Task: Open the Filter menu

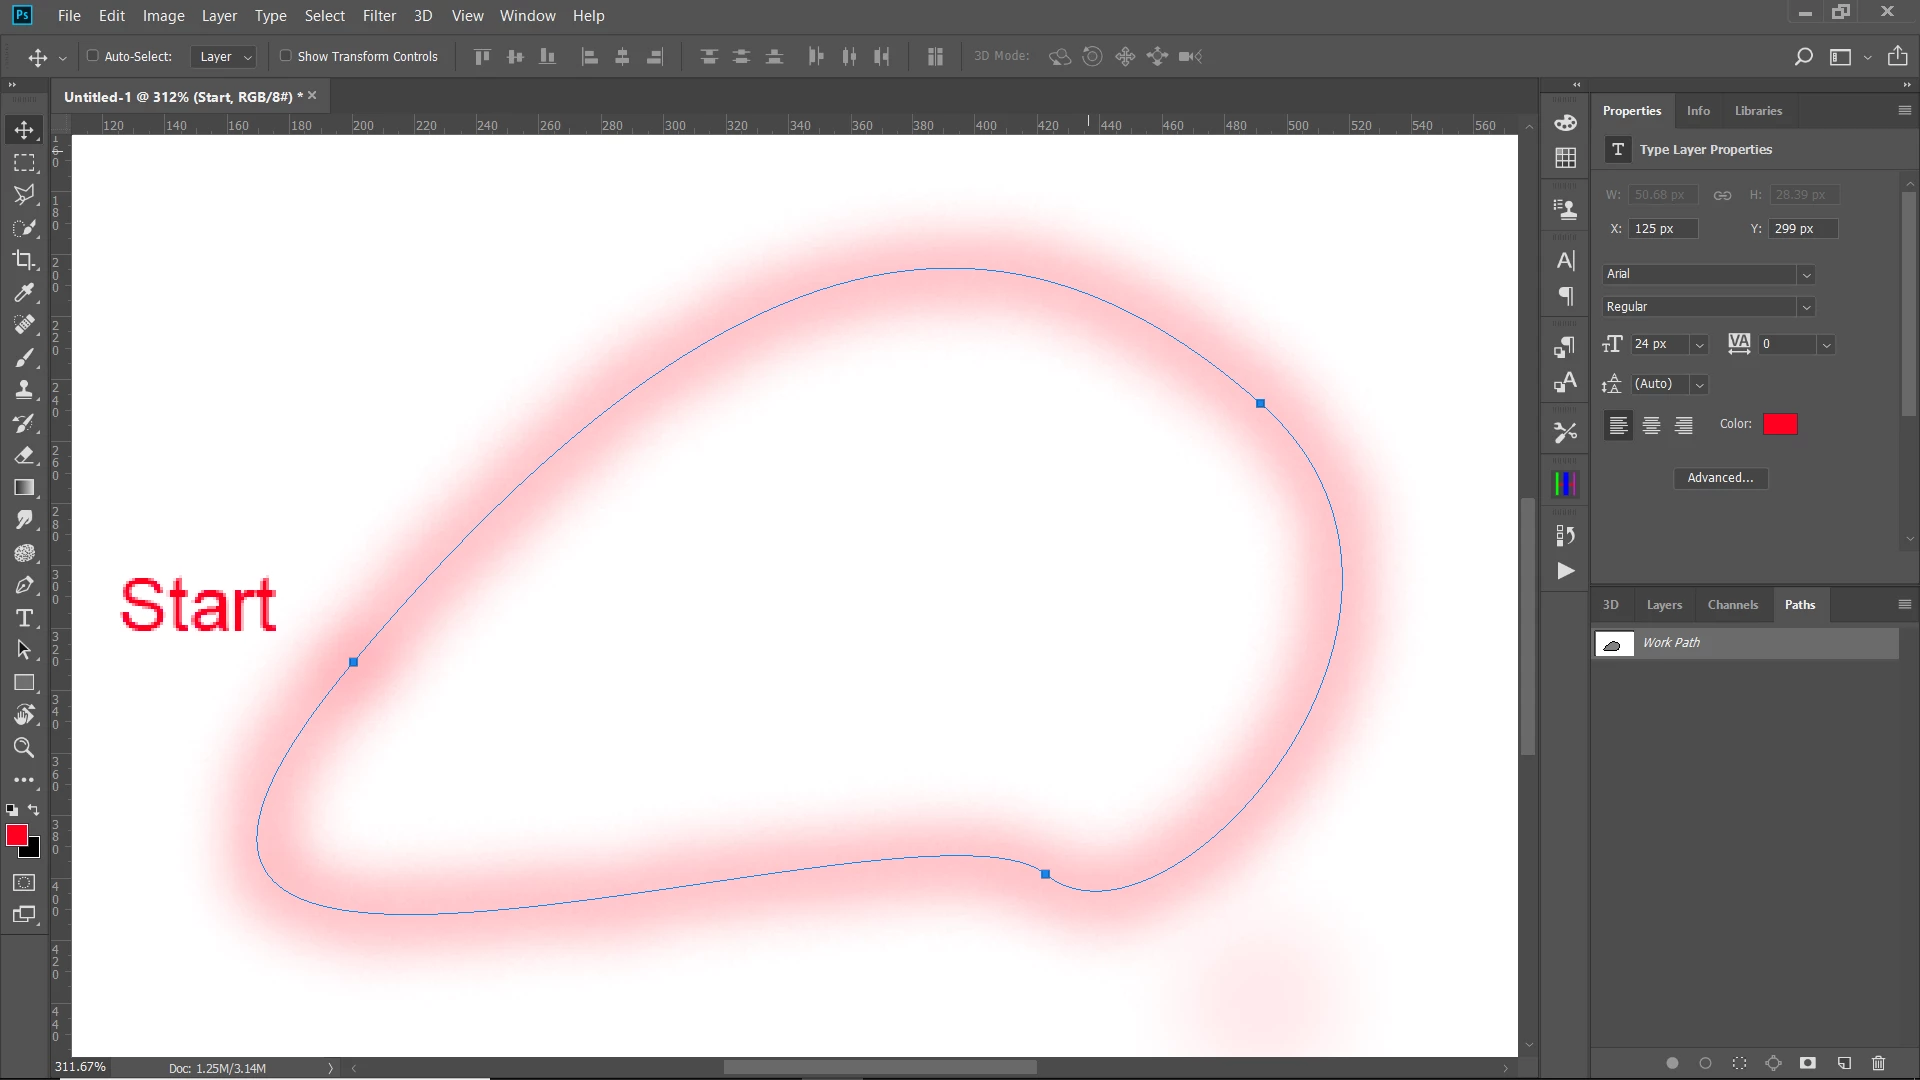Action: pos(379,16)
